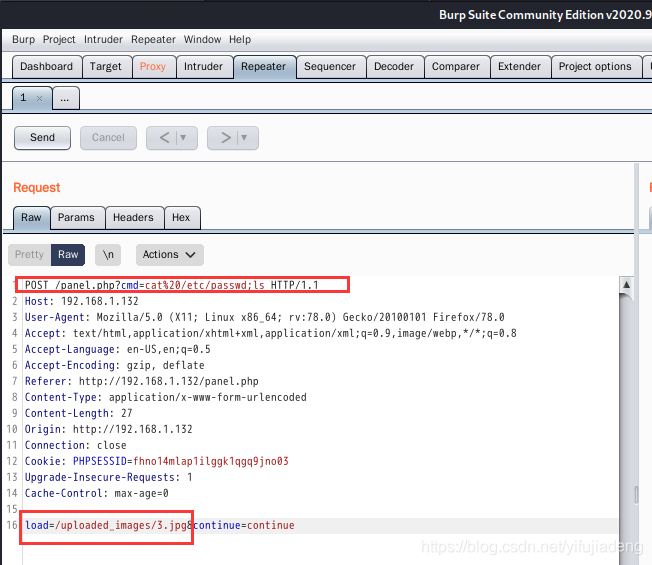Switch to the Sequencer tab
652x565 pixels.
(330, 67)
